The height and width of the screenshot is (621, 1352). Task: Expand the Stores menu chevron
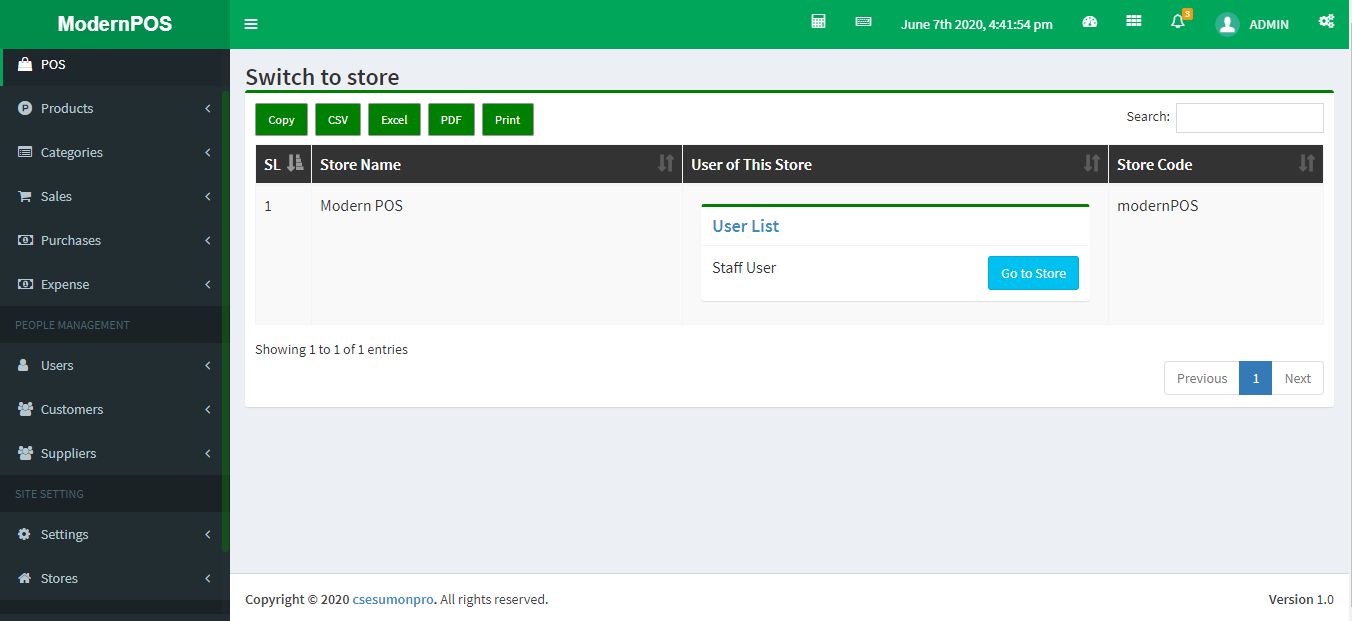(x=208, y=578)
